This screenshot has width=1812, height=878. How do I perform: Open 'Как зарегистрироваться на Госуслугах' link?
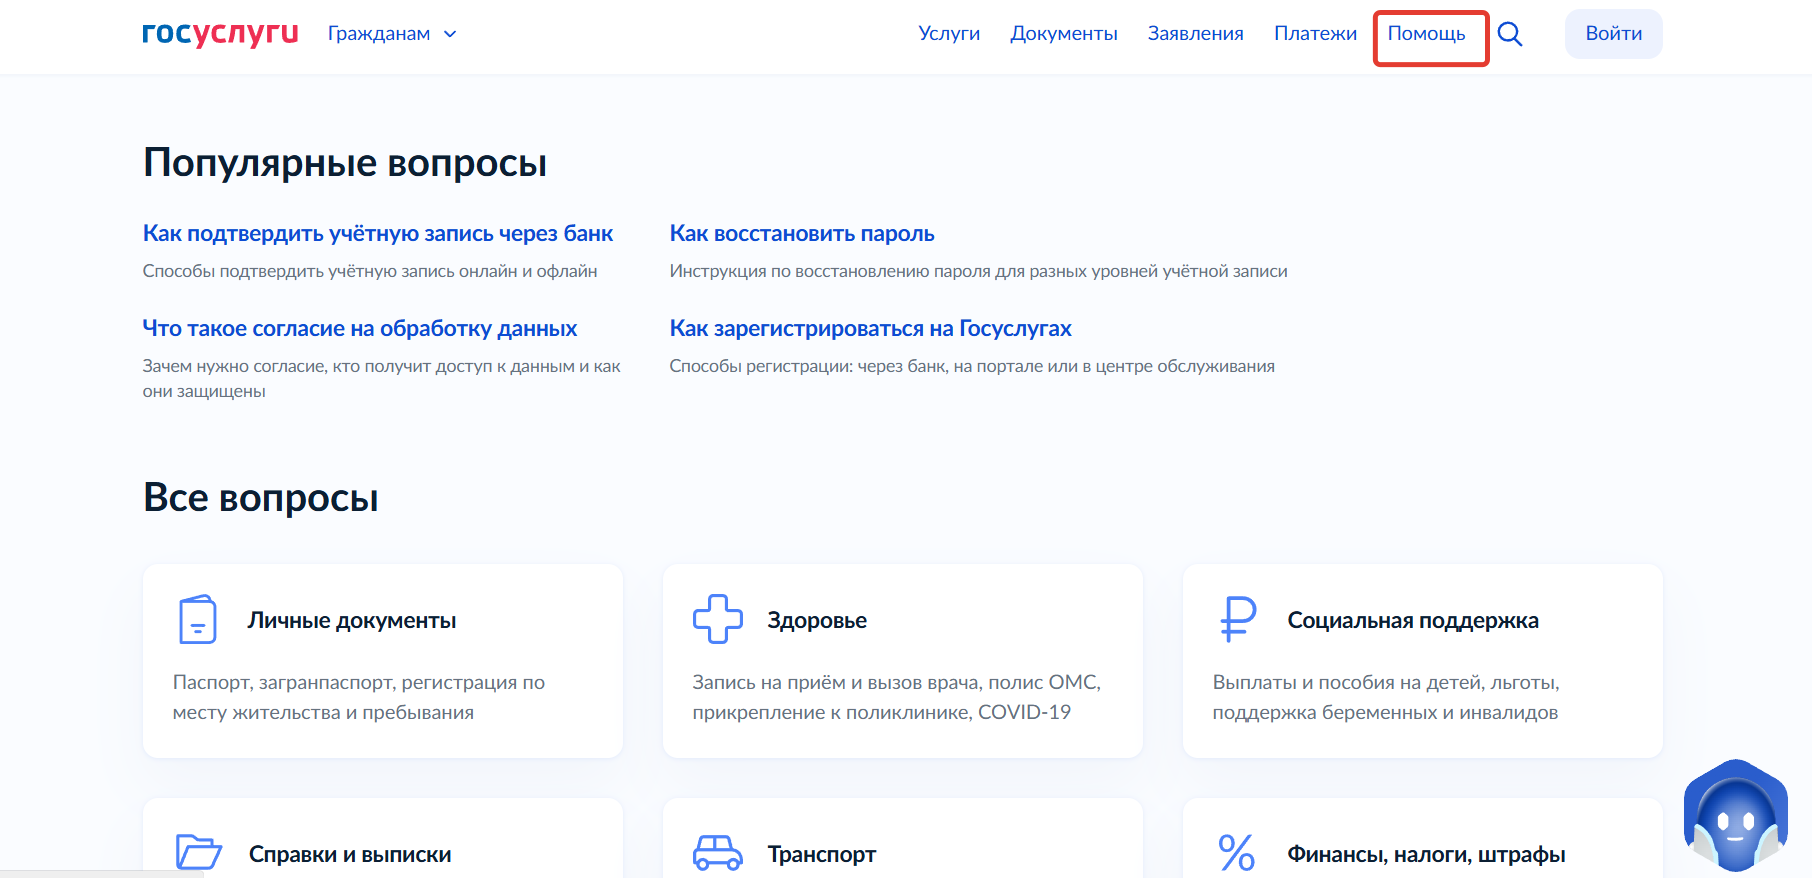click(870, 329)
